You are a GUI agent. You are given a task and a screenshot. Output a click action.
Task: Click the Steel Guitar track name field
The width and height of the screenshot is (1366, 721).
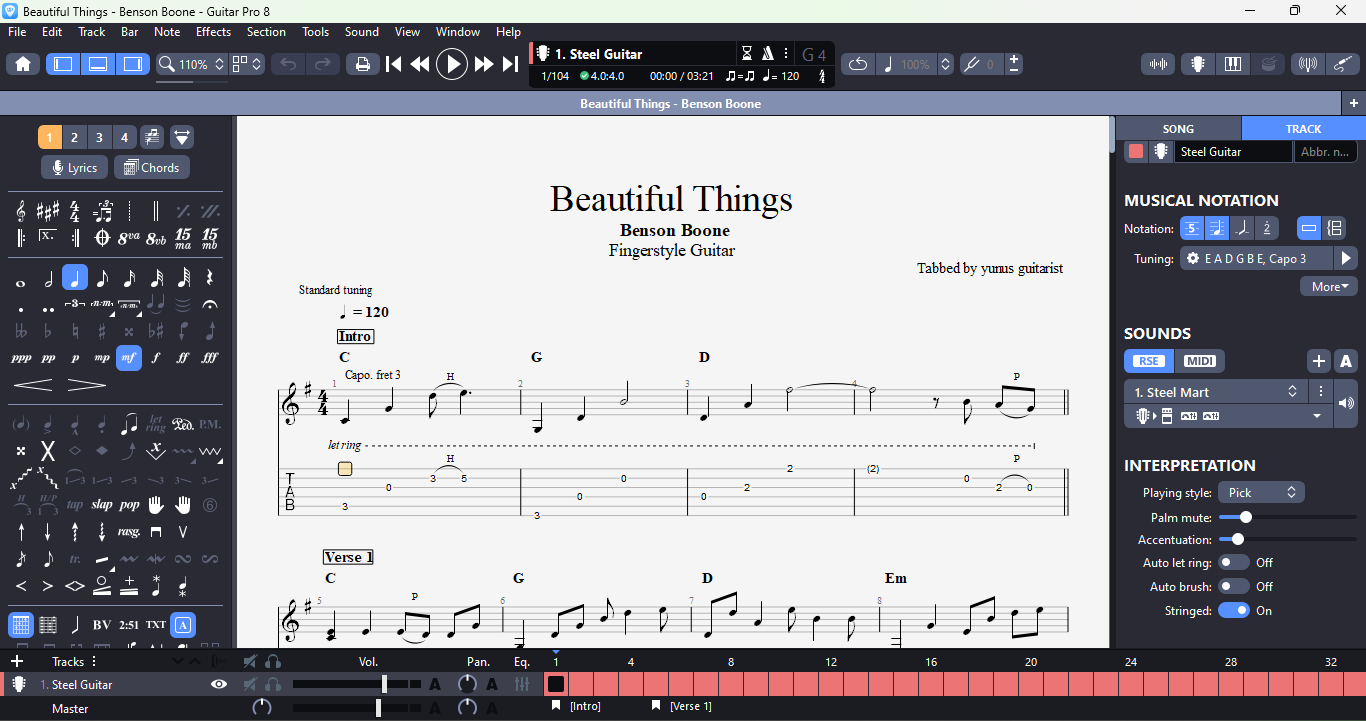tap(1233, 152)
